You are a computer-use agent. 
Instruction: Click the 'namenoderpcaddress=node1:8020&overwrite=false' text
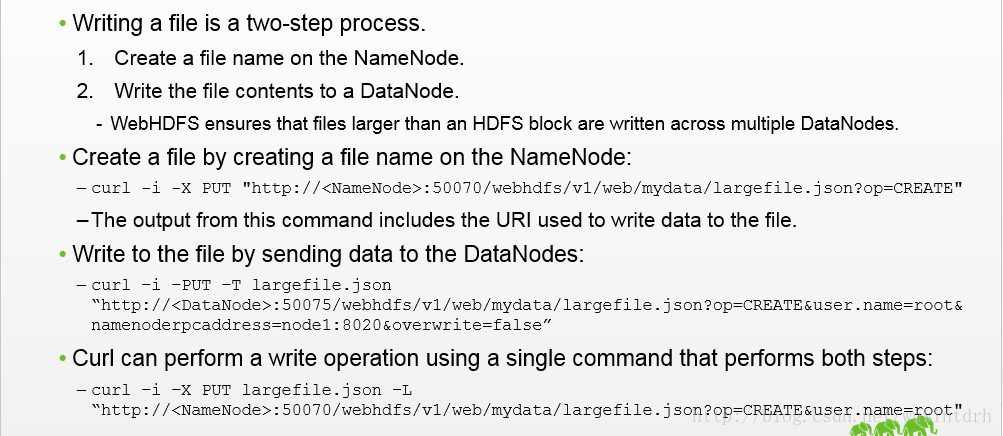(x=321, y=325)
